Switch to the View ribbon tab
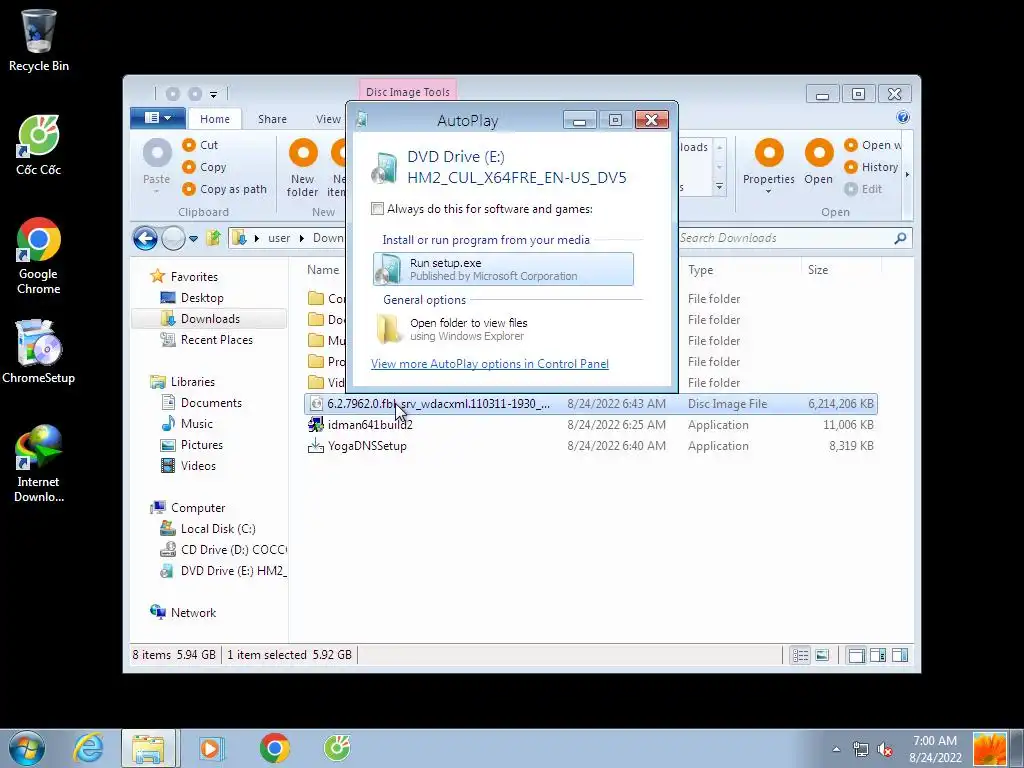The height and width of the screenshot is (768, 1024). coord(328,119)
